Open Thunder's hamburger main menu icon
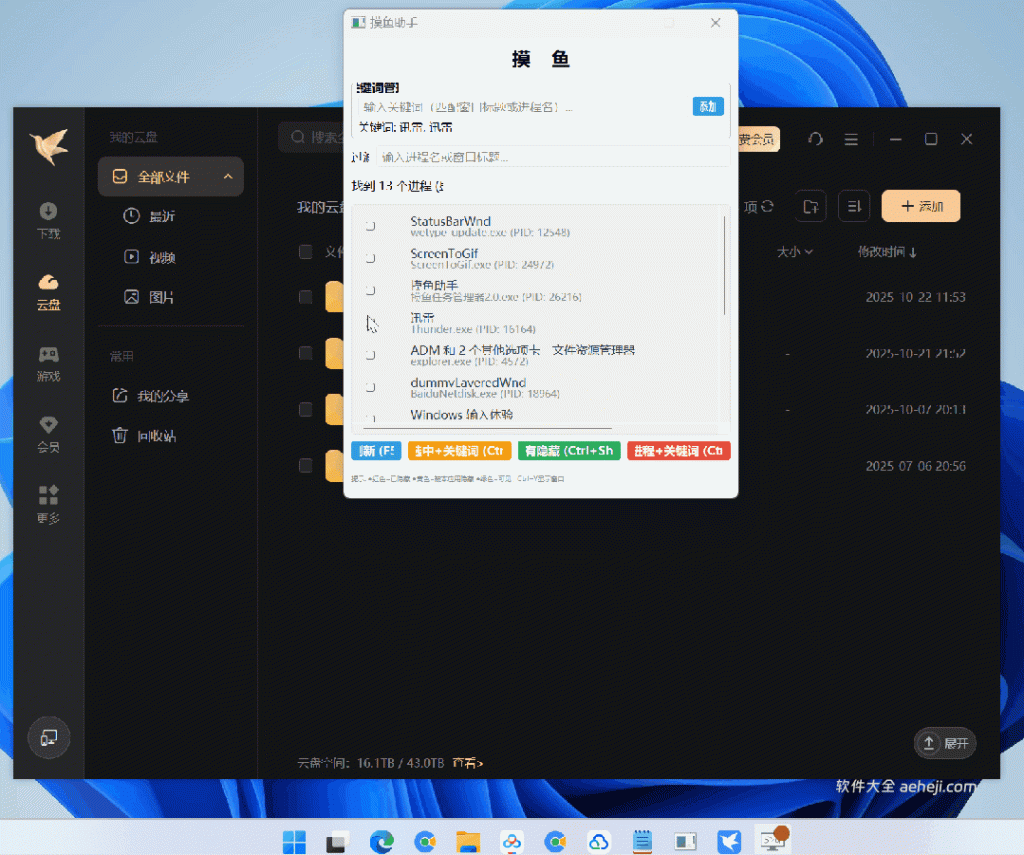The width and height of the screenshot is (1024, 855). click(852, 140)
